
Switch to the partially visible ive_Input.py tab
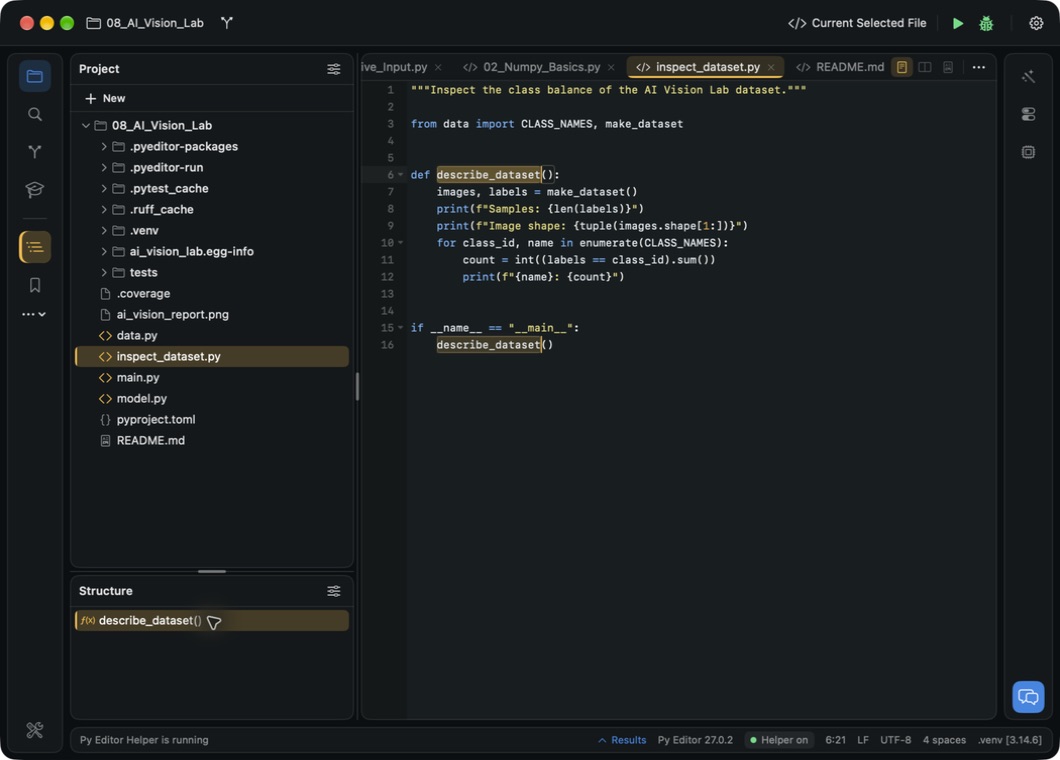pos(394,67)
